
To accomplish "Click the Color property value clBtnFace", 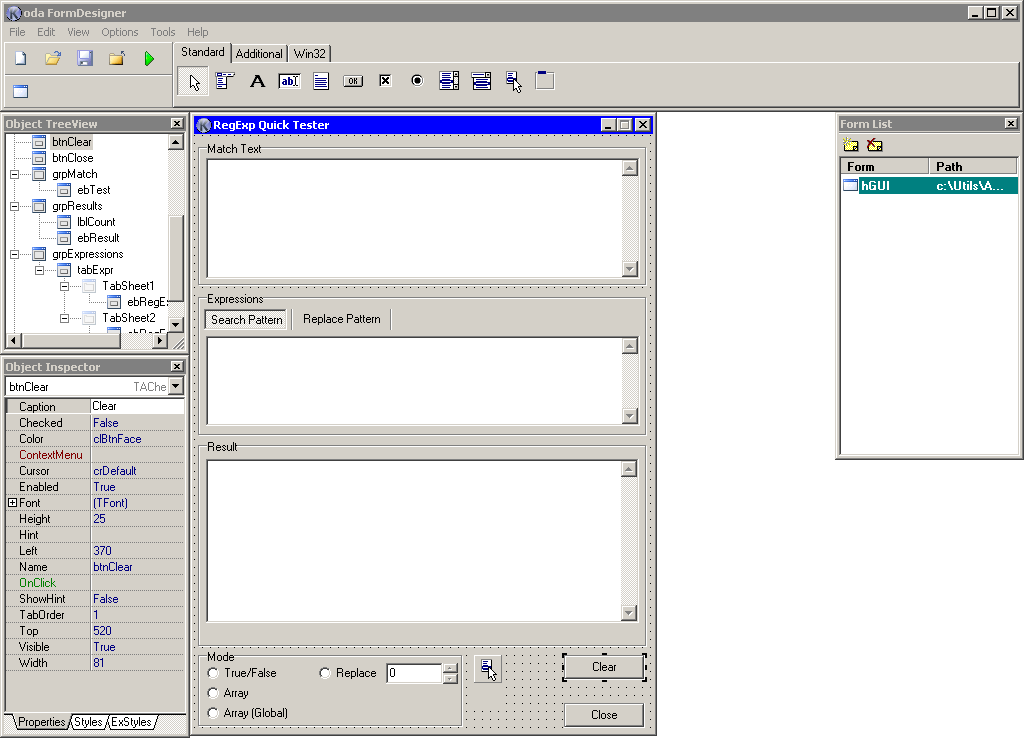I will pos(118,439).
